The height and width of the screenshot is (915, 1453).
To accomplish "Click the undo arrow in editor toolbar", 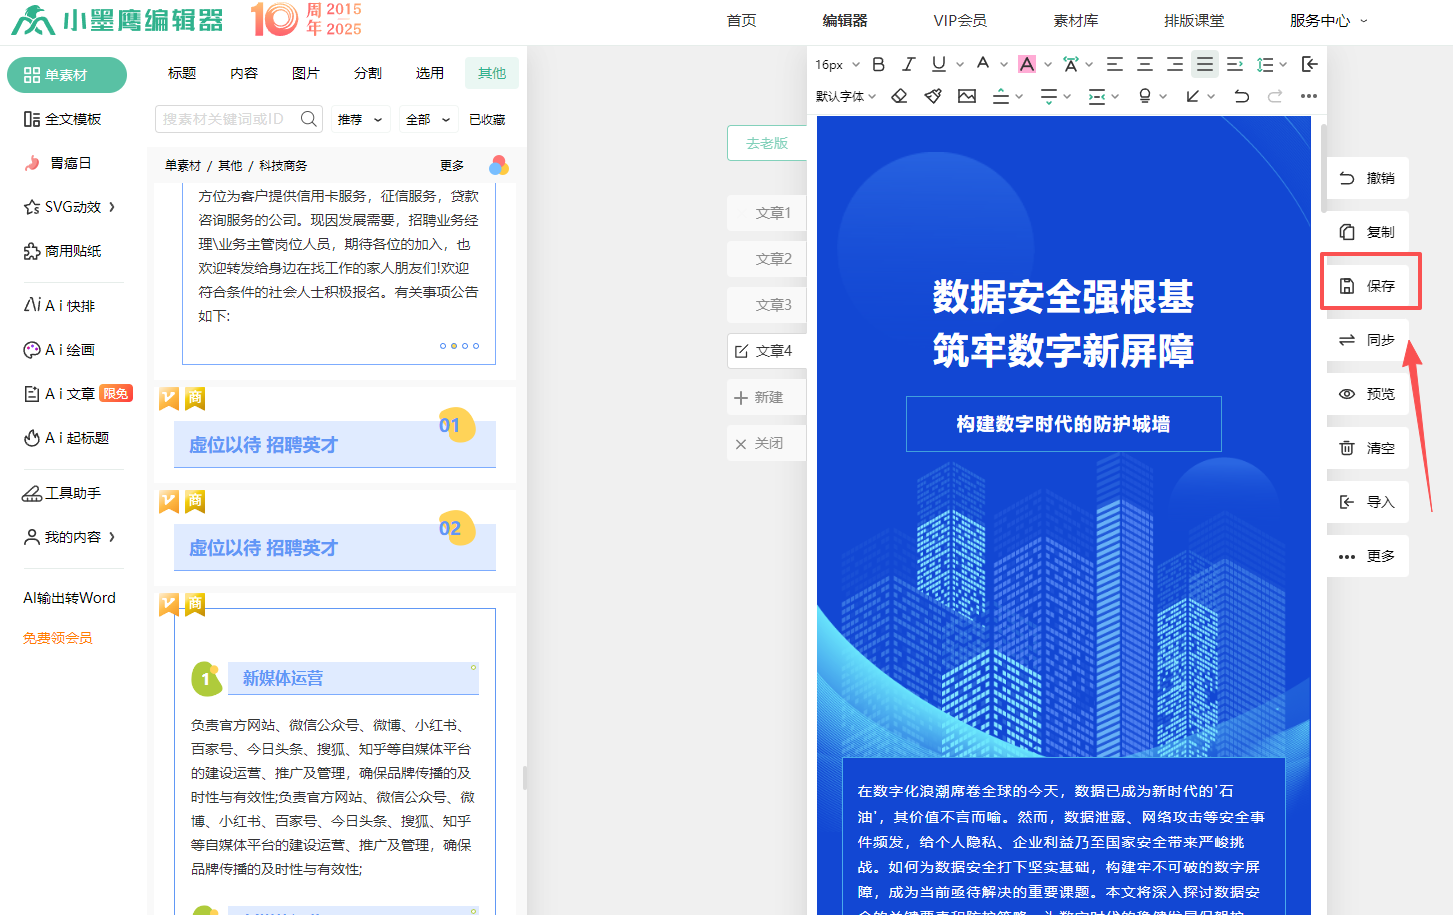I will 1241,96.
